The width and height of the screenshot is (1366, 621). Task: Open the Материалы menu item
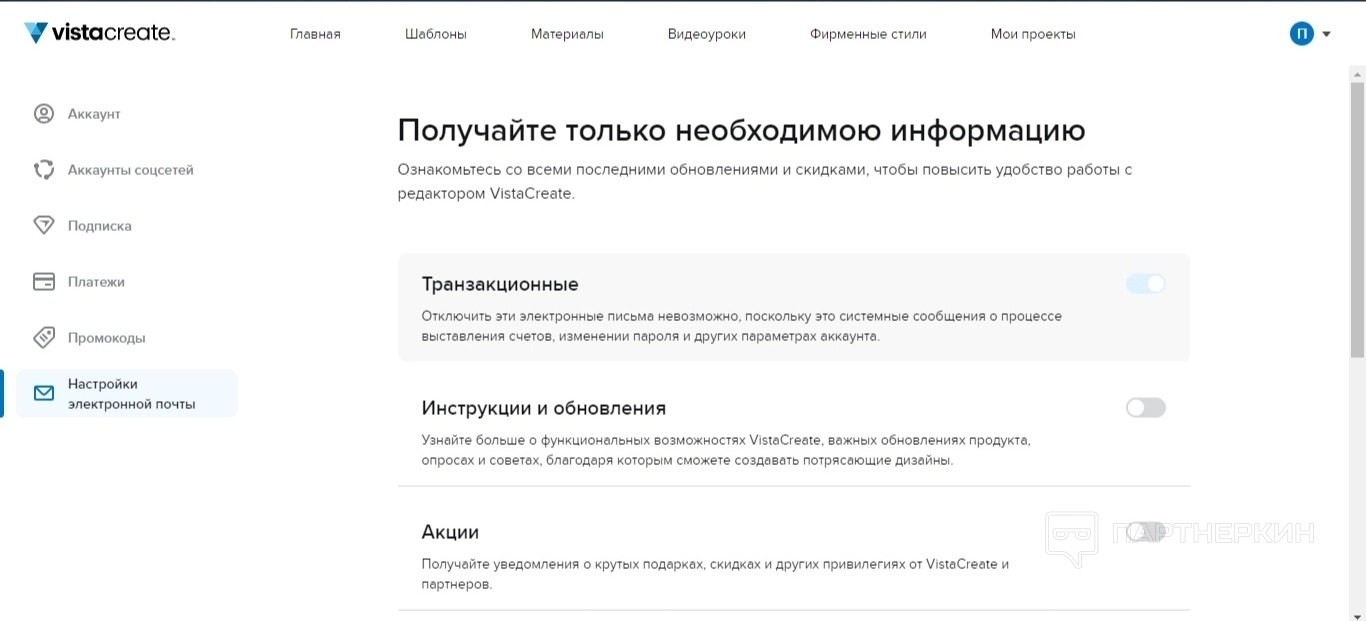567,34
